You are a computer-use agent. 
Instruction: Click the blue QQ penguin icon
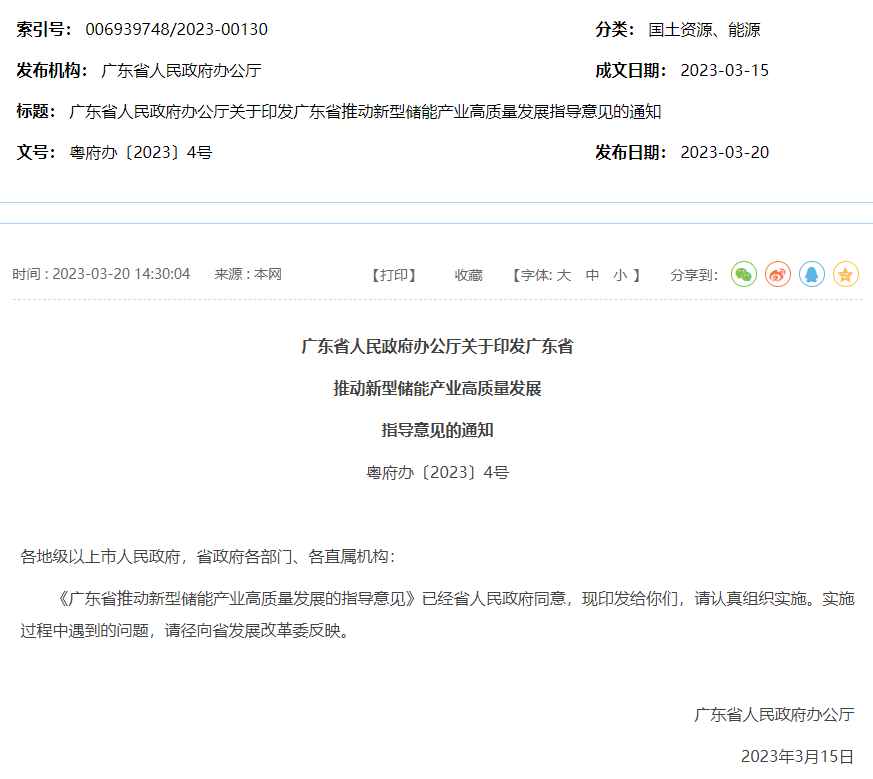811,274
